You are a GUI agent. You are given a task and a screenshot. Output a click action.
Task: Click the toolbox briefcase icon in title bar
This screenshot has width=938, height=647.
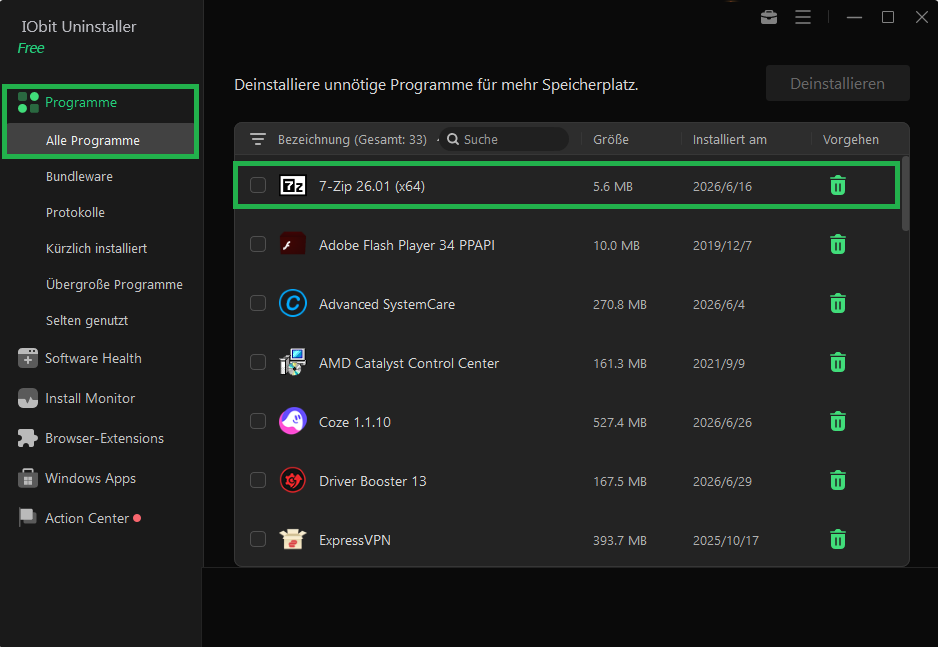click(x=769, y=17)
